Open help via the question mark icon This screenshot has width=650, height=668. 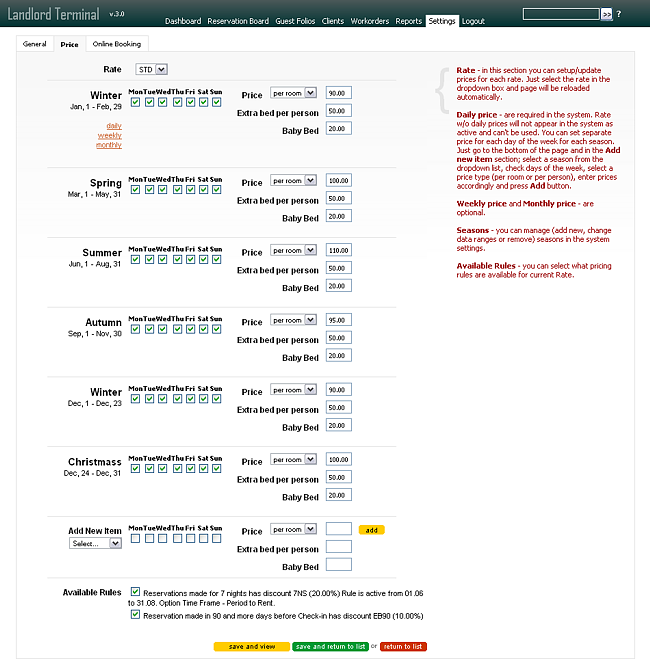point(619,14)
